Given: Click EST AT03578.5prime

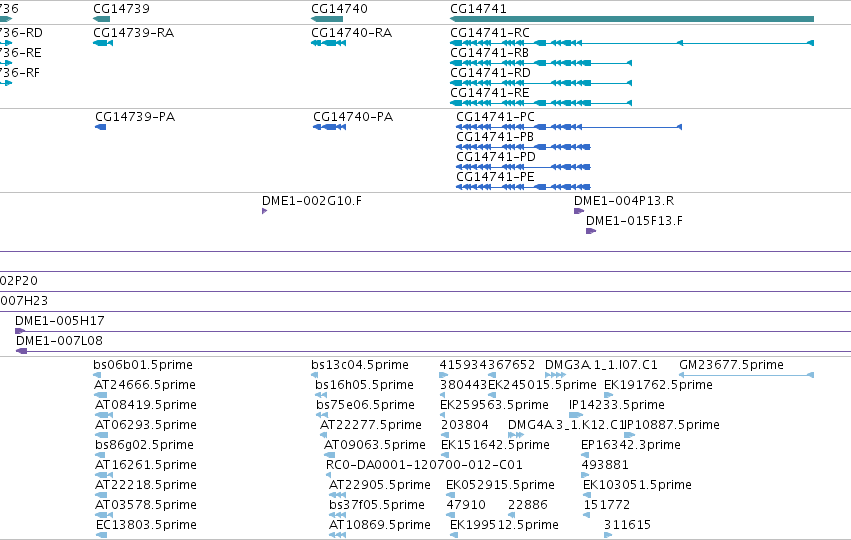Looking at the screenshot, I should (145, 505).
